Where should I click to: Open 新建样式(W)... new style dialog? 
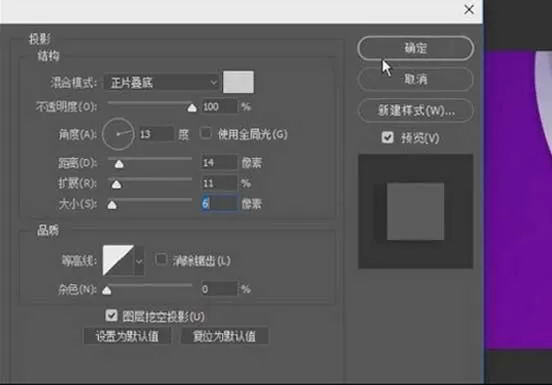[415, 111]
